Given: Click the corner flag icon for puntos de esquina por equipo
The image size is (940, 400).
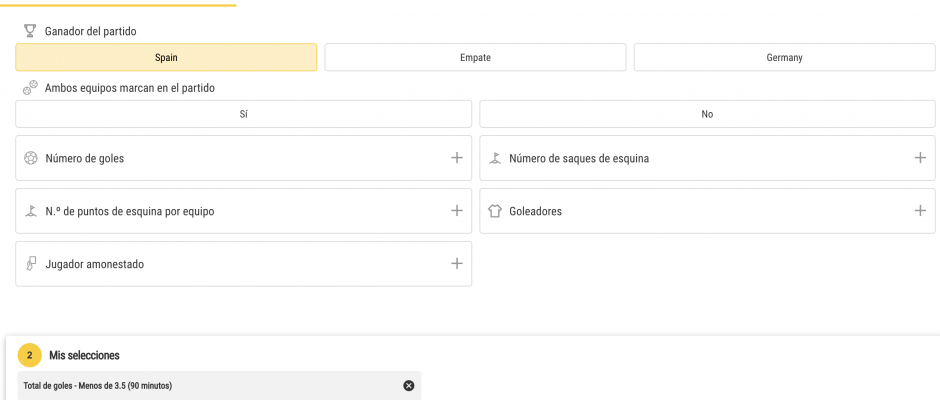Looking at the screenshot, I should point(31,211).
